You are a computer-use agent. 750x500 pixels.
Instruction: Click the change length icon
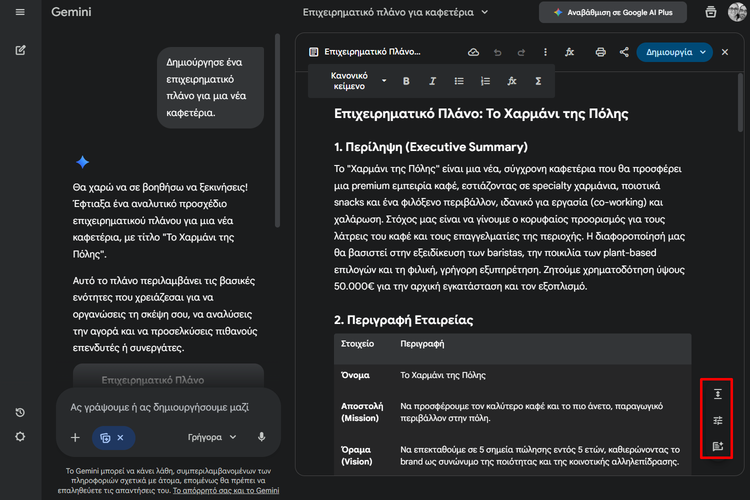[717, 394]
